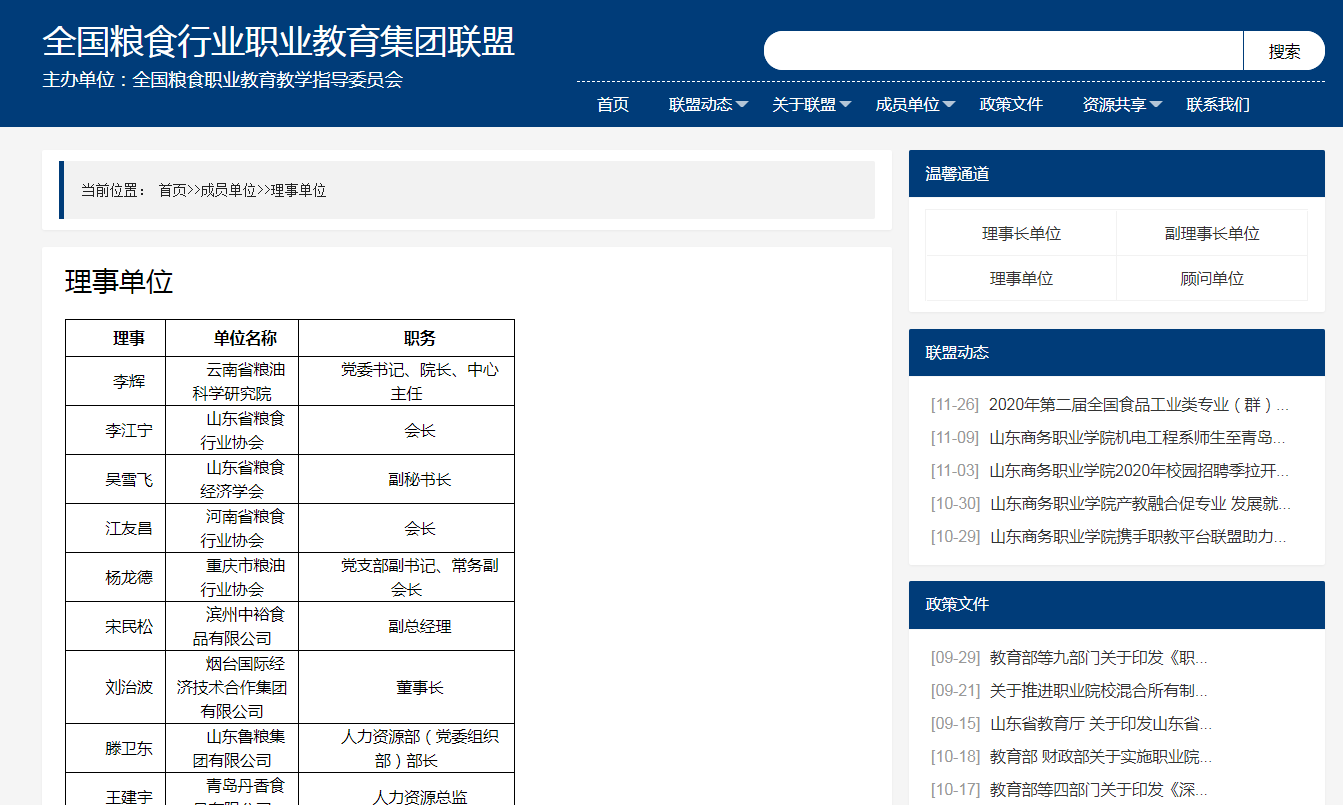Expand the 联盟动态 dropdown arrow in navigation
The height and width of the screenshot is (805, 1343).
pos(742,105)
